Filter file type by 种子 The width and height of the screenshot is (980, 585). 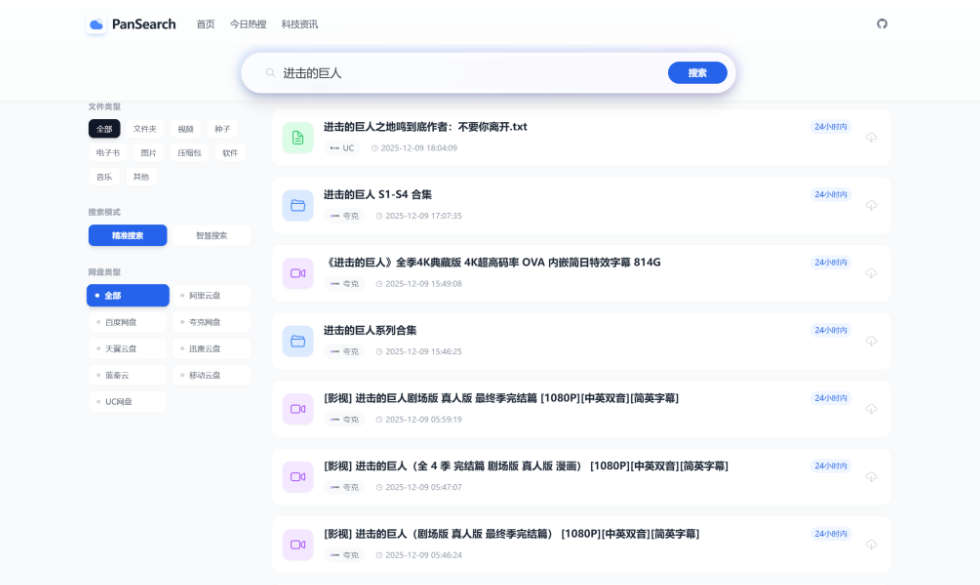(222, 129)
